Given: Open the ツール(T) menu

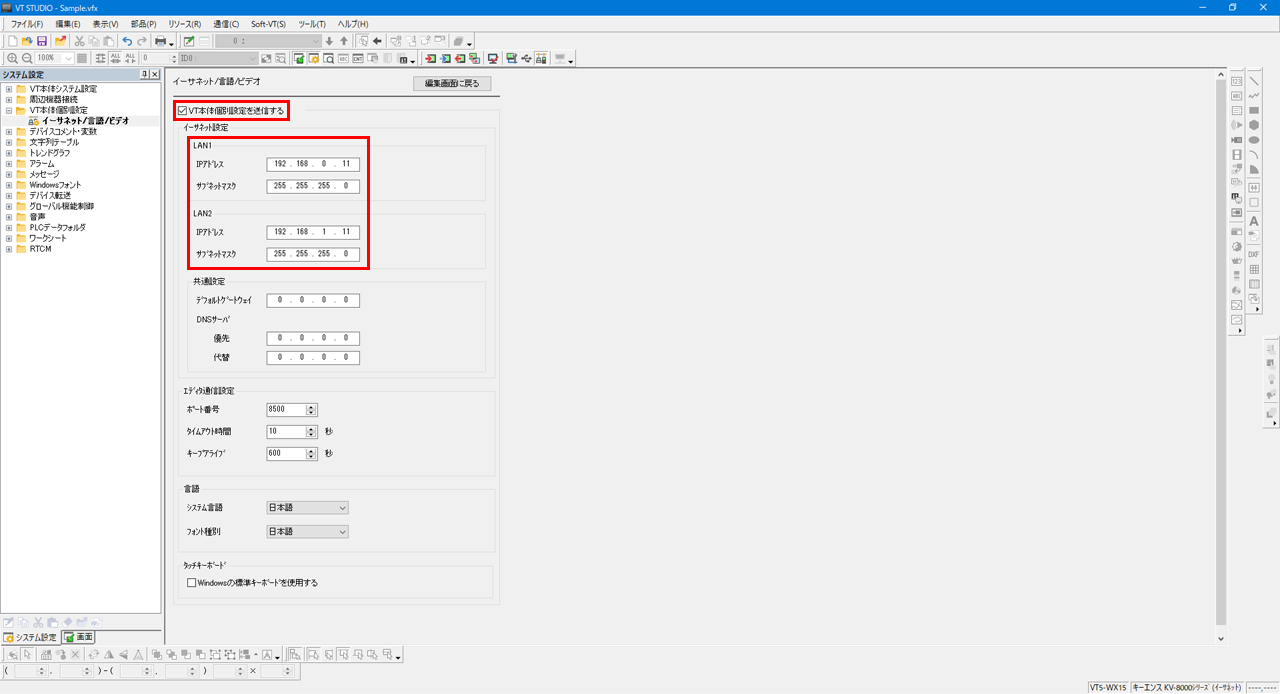Looking at the screenshot, I should (312, 23).
